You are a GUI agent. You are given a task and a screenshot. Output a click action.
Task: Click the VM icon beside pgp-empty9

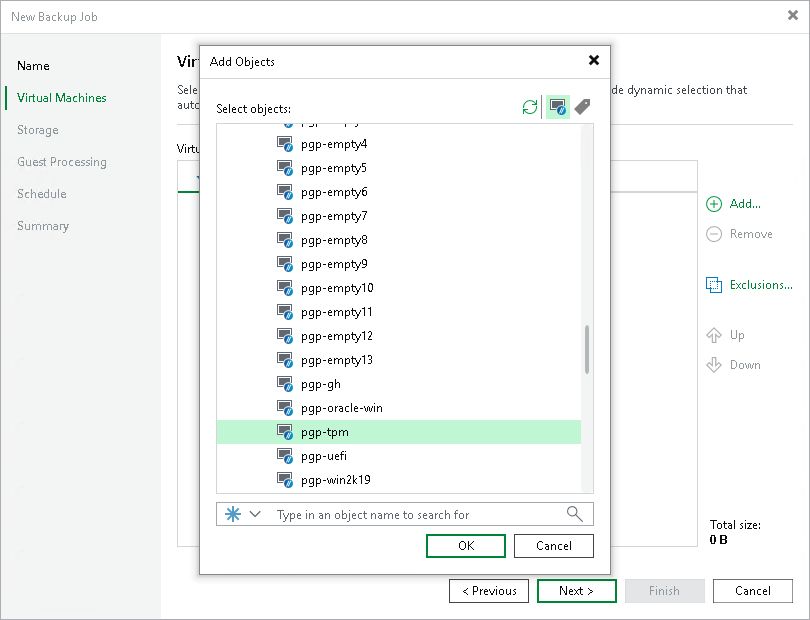(x=285, y=264)
